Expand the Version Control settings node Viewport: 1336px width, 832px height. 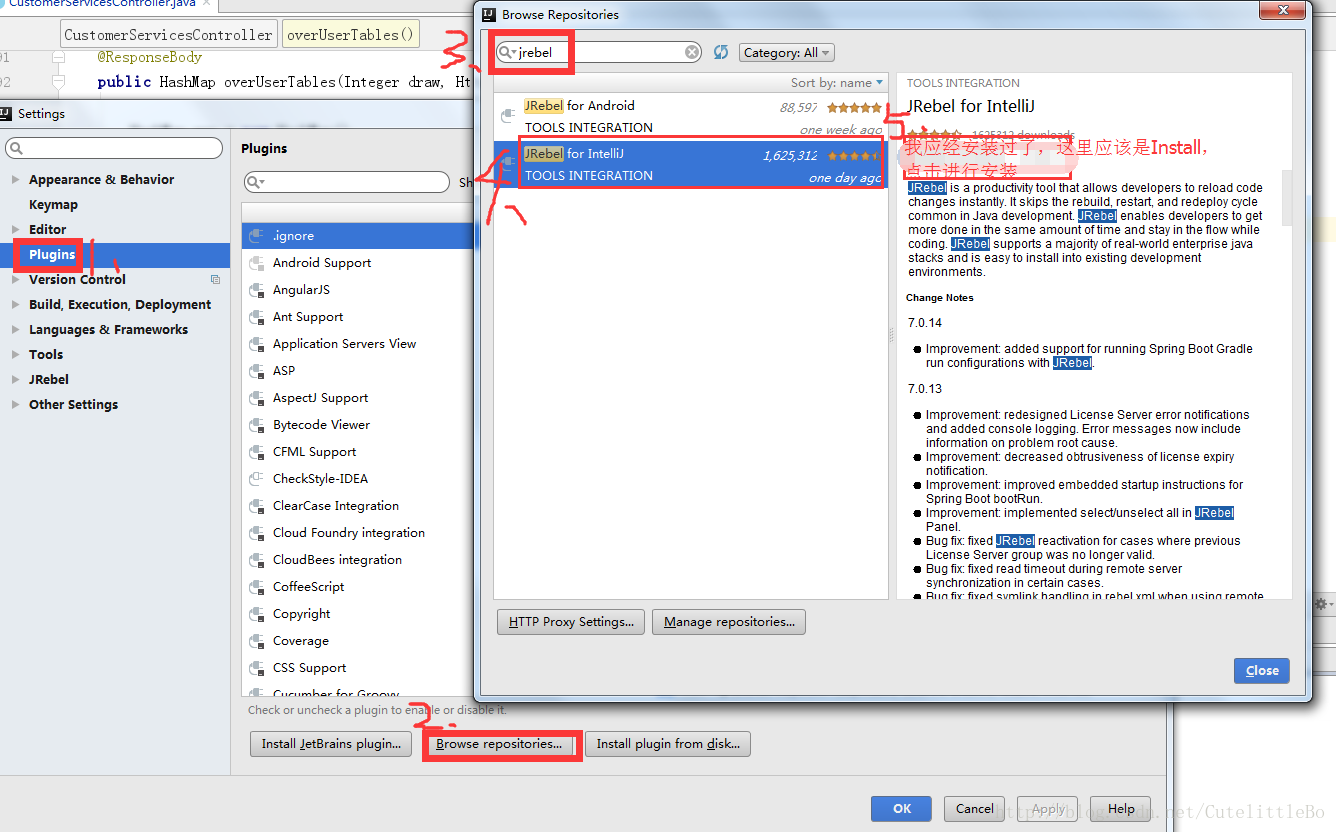tap(15, 280)
